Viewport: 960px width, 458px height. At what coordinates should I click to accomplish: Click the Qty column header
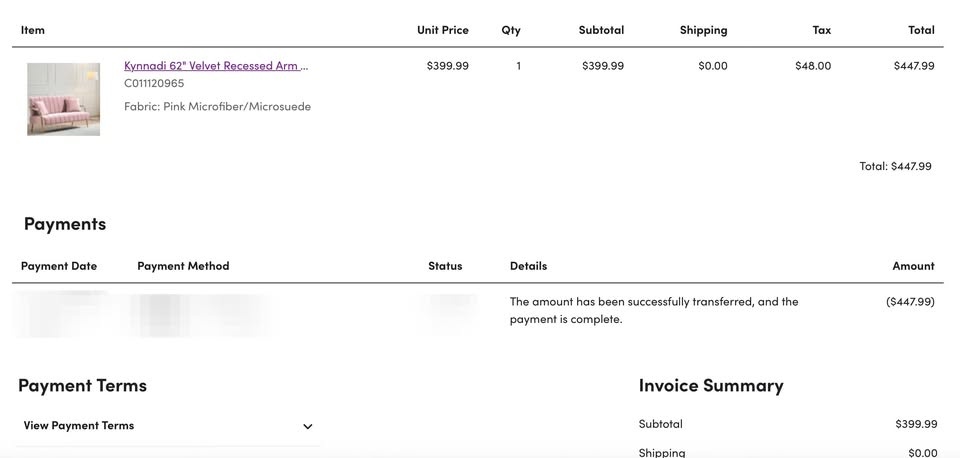coord(511,30)
